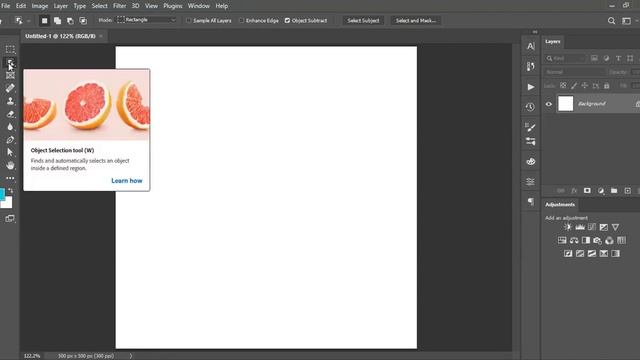Image resolution: width=640 pixels, height=360 pixels.
Task: Add a Photo Filter adjustment
Action: pyautogui.click(x=598, y=240)
